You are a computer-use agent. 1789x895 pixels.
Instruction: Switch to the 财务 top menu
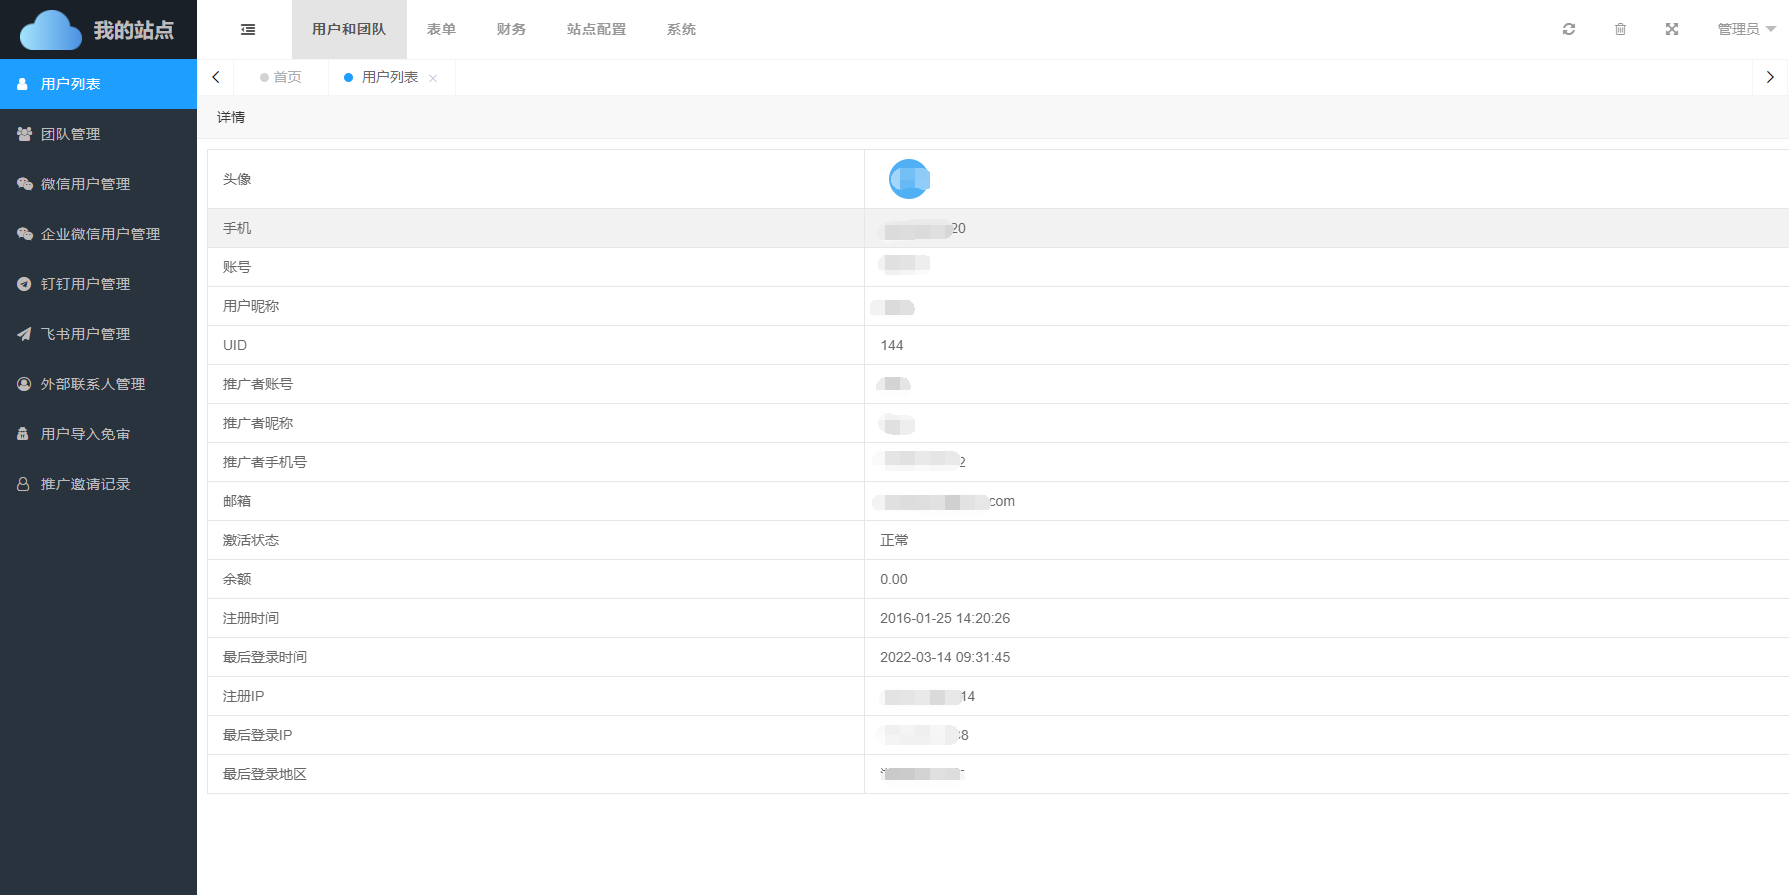tap(511, 30)
